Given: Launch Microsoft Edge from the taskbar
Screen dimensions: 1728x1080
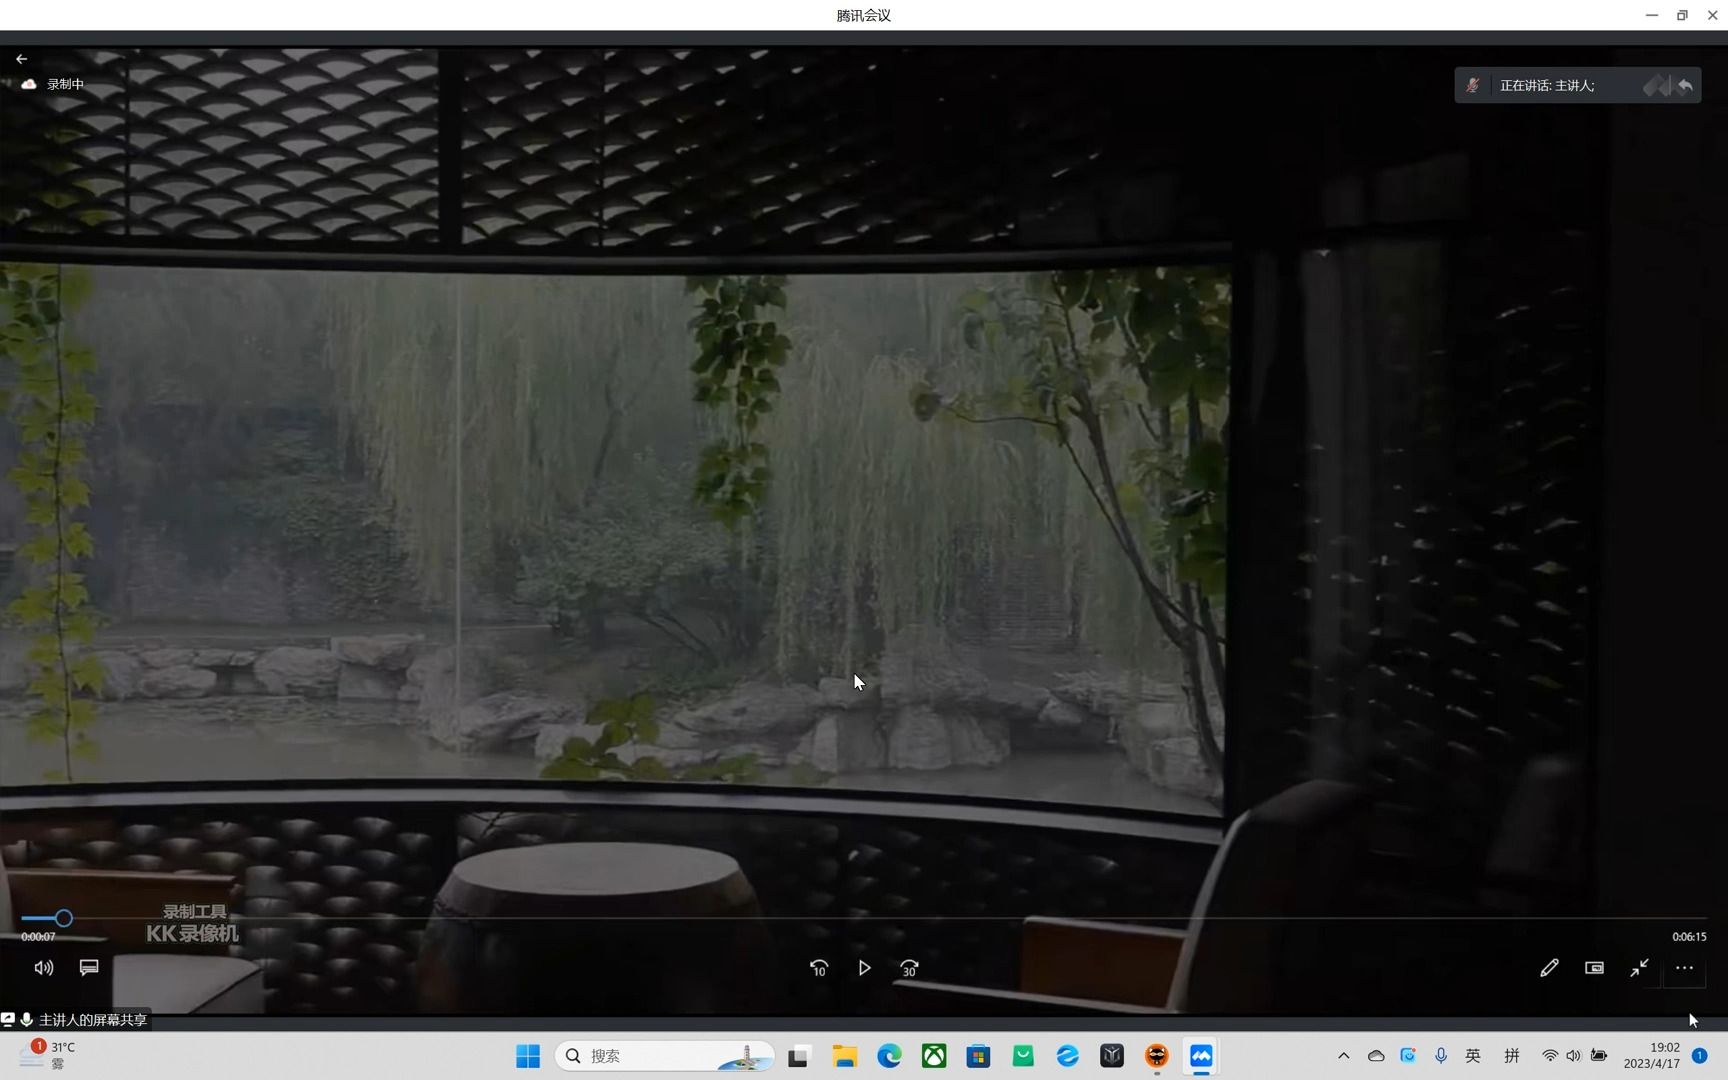Looking at the screenshot, I should [x=889, y=1056].
